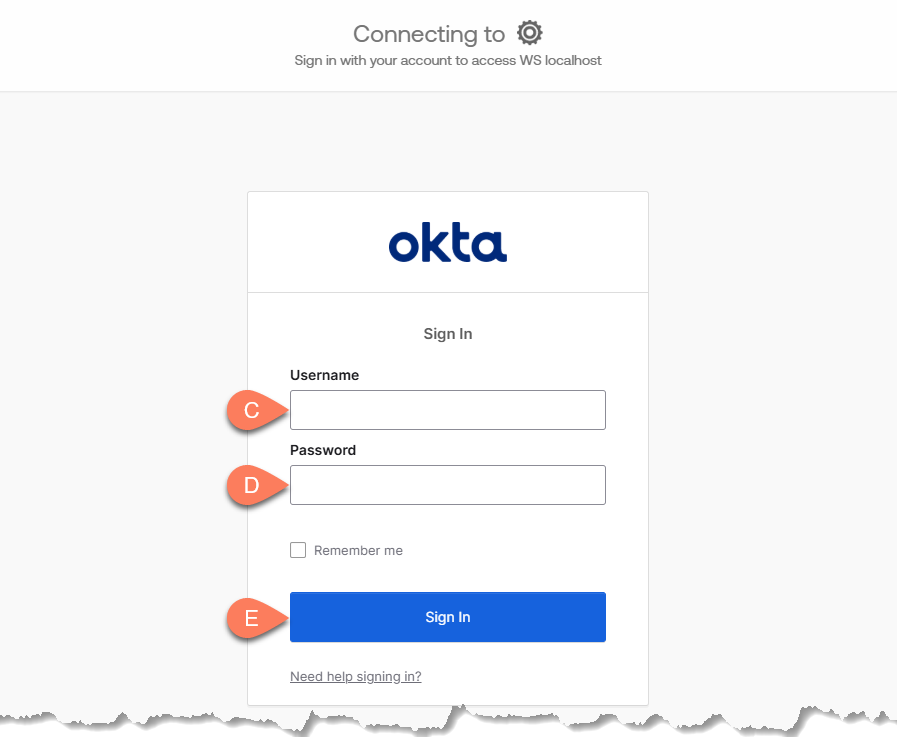
Task: Click the orange C callout marker
Action: (x=252, y=411)
